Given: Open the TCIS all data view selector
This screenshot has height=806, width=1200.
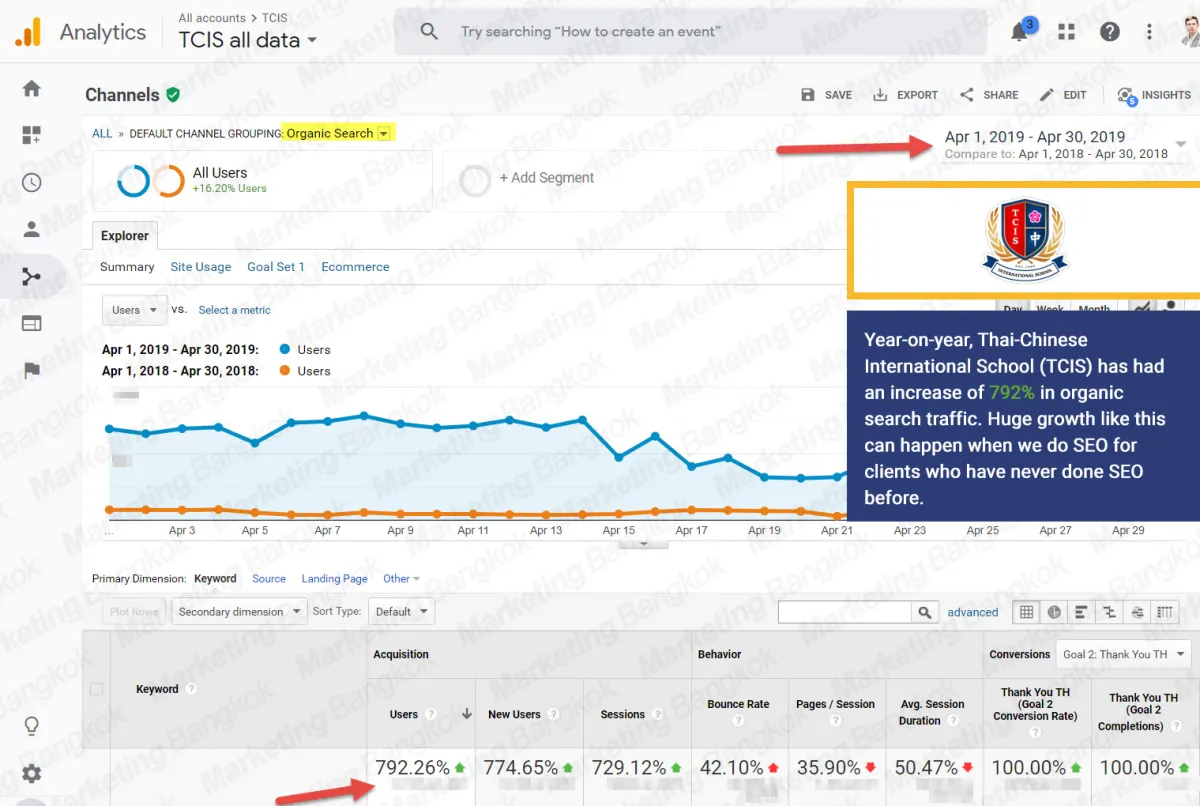Looking at the screenshot, I should (x=248, y=41).
